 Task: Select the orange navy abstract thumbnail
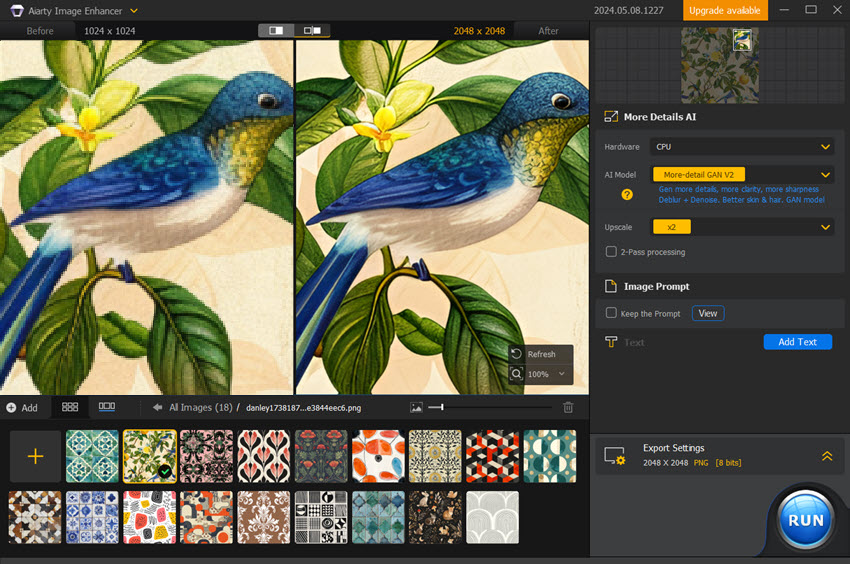207,517
